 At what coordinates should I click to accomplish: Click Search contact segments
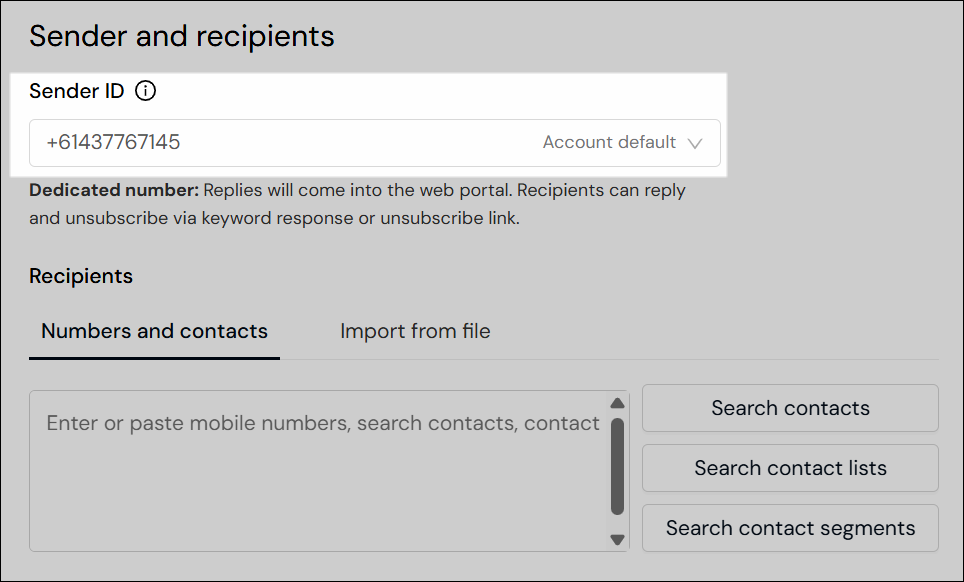[x=789, y=528]
